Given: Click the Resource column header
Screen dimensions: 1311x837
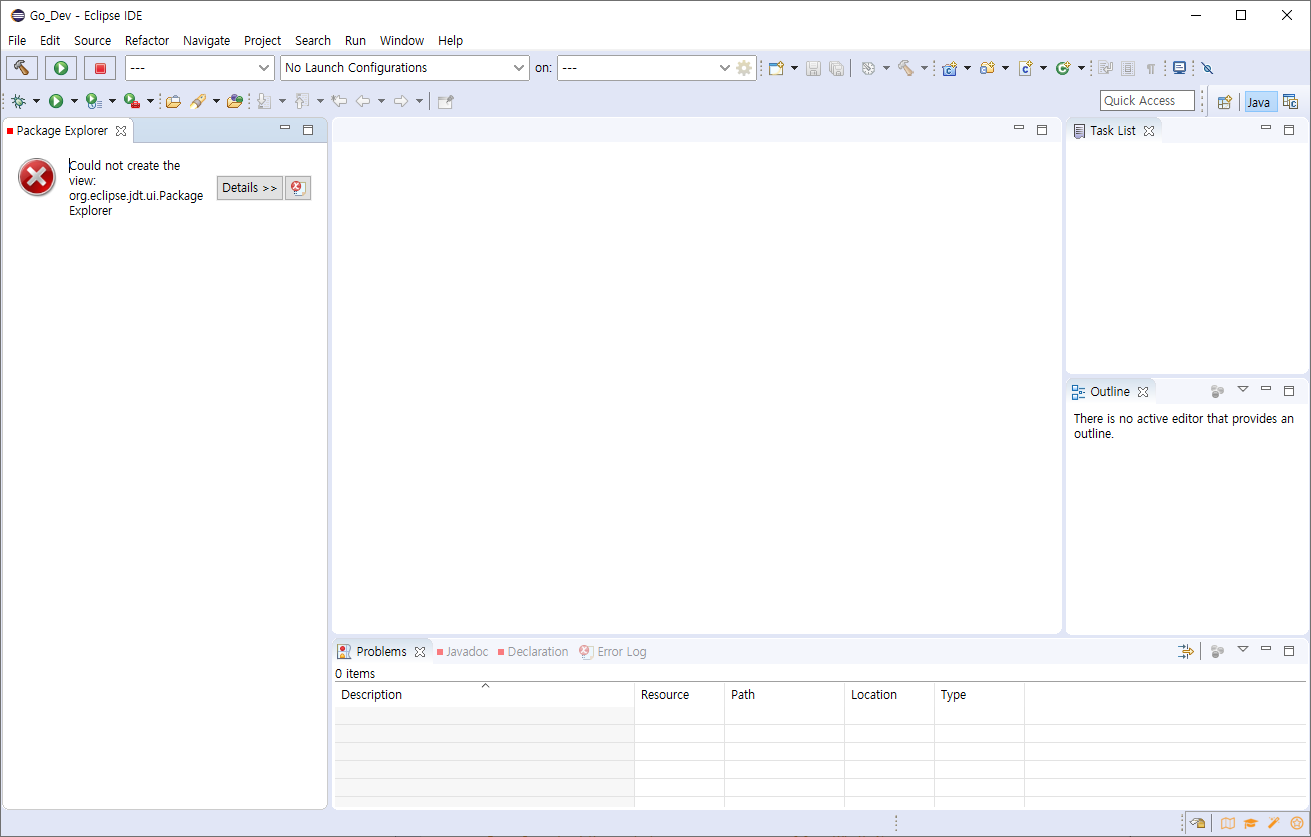Looking at the screenshot, I should pyautogui.click(x=679, y=695).
